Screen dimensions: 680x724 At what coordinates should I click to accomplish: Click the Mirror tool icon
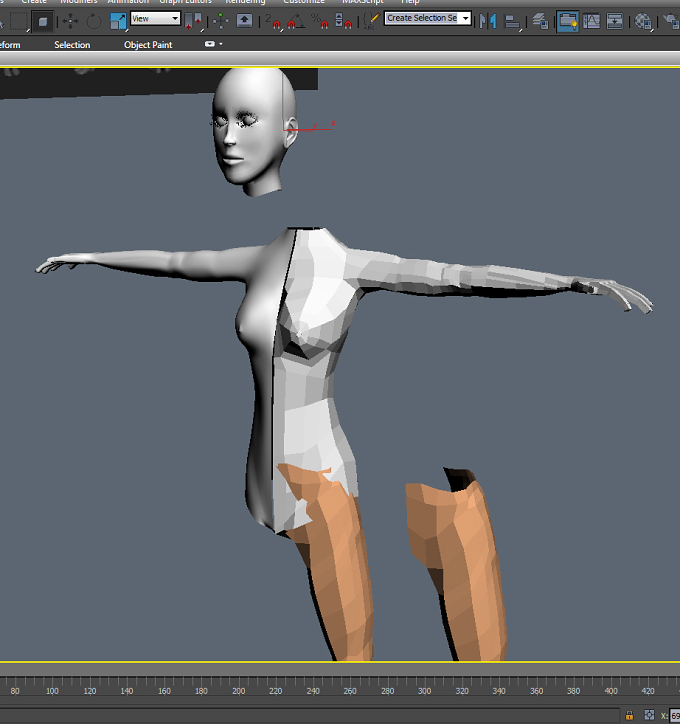[x=488, y=21]
